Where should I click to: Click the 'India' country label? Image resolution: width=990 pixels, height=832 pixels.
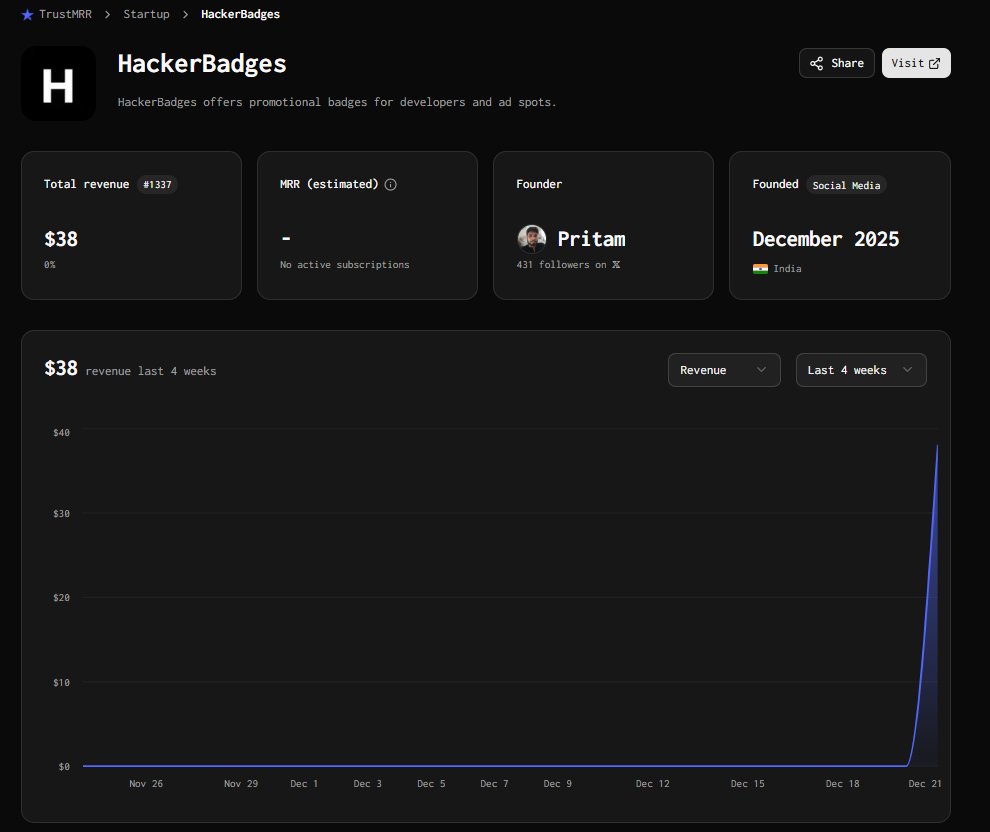787,269
